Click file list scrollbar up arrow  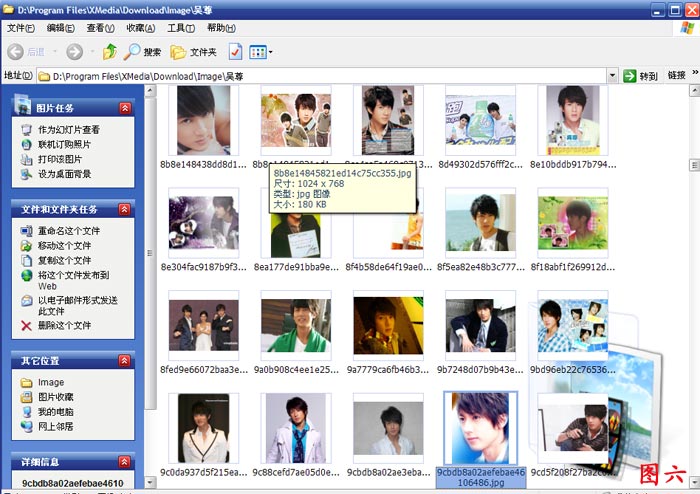point(694,91)
